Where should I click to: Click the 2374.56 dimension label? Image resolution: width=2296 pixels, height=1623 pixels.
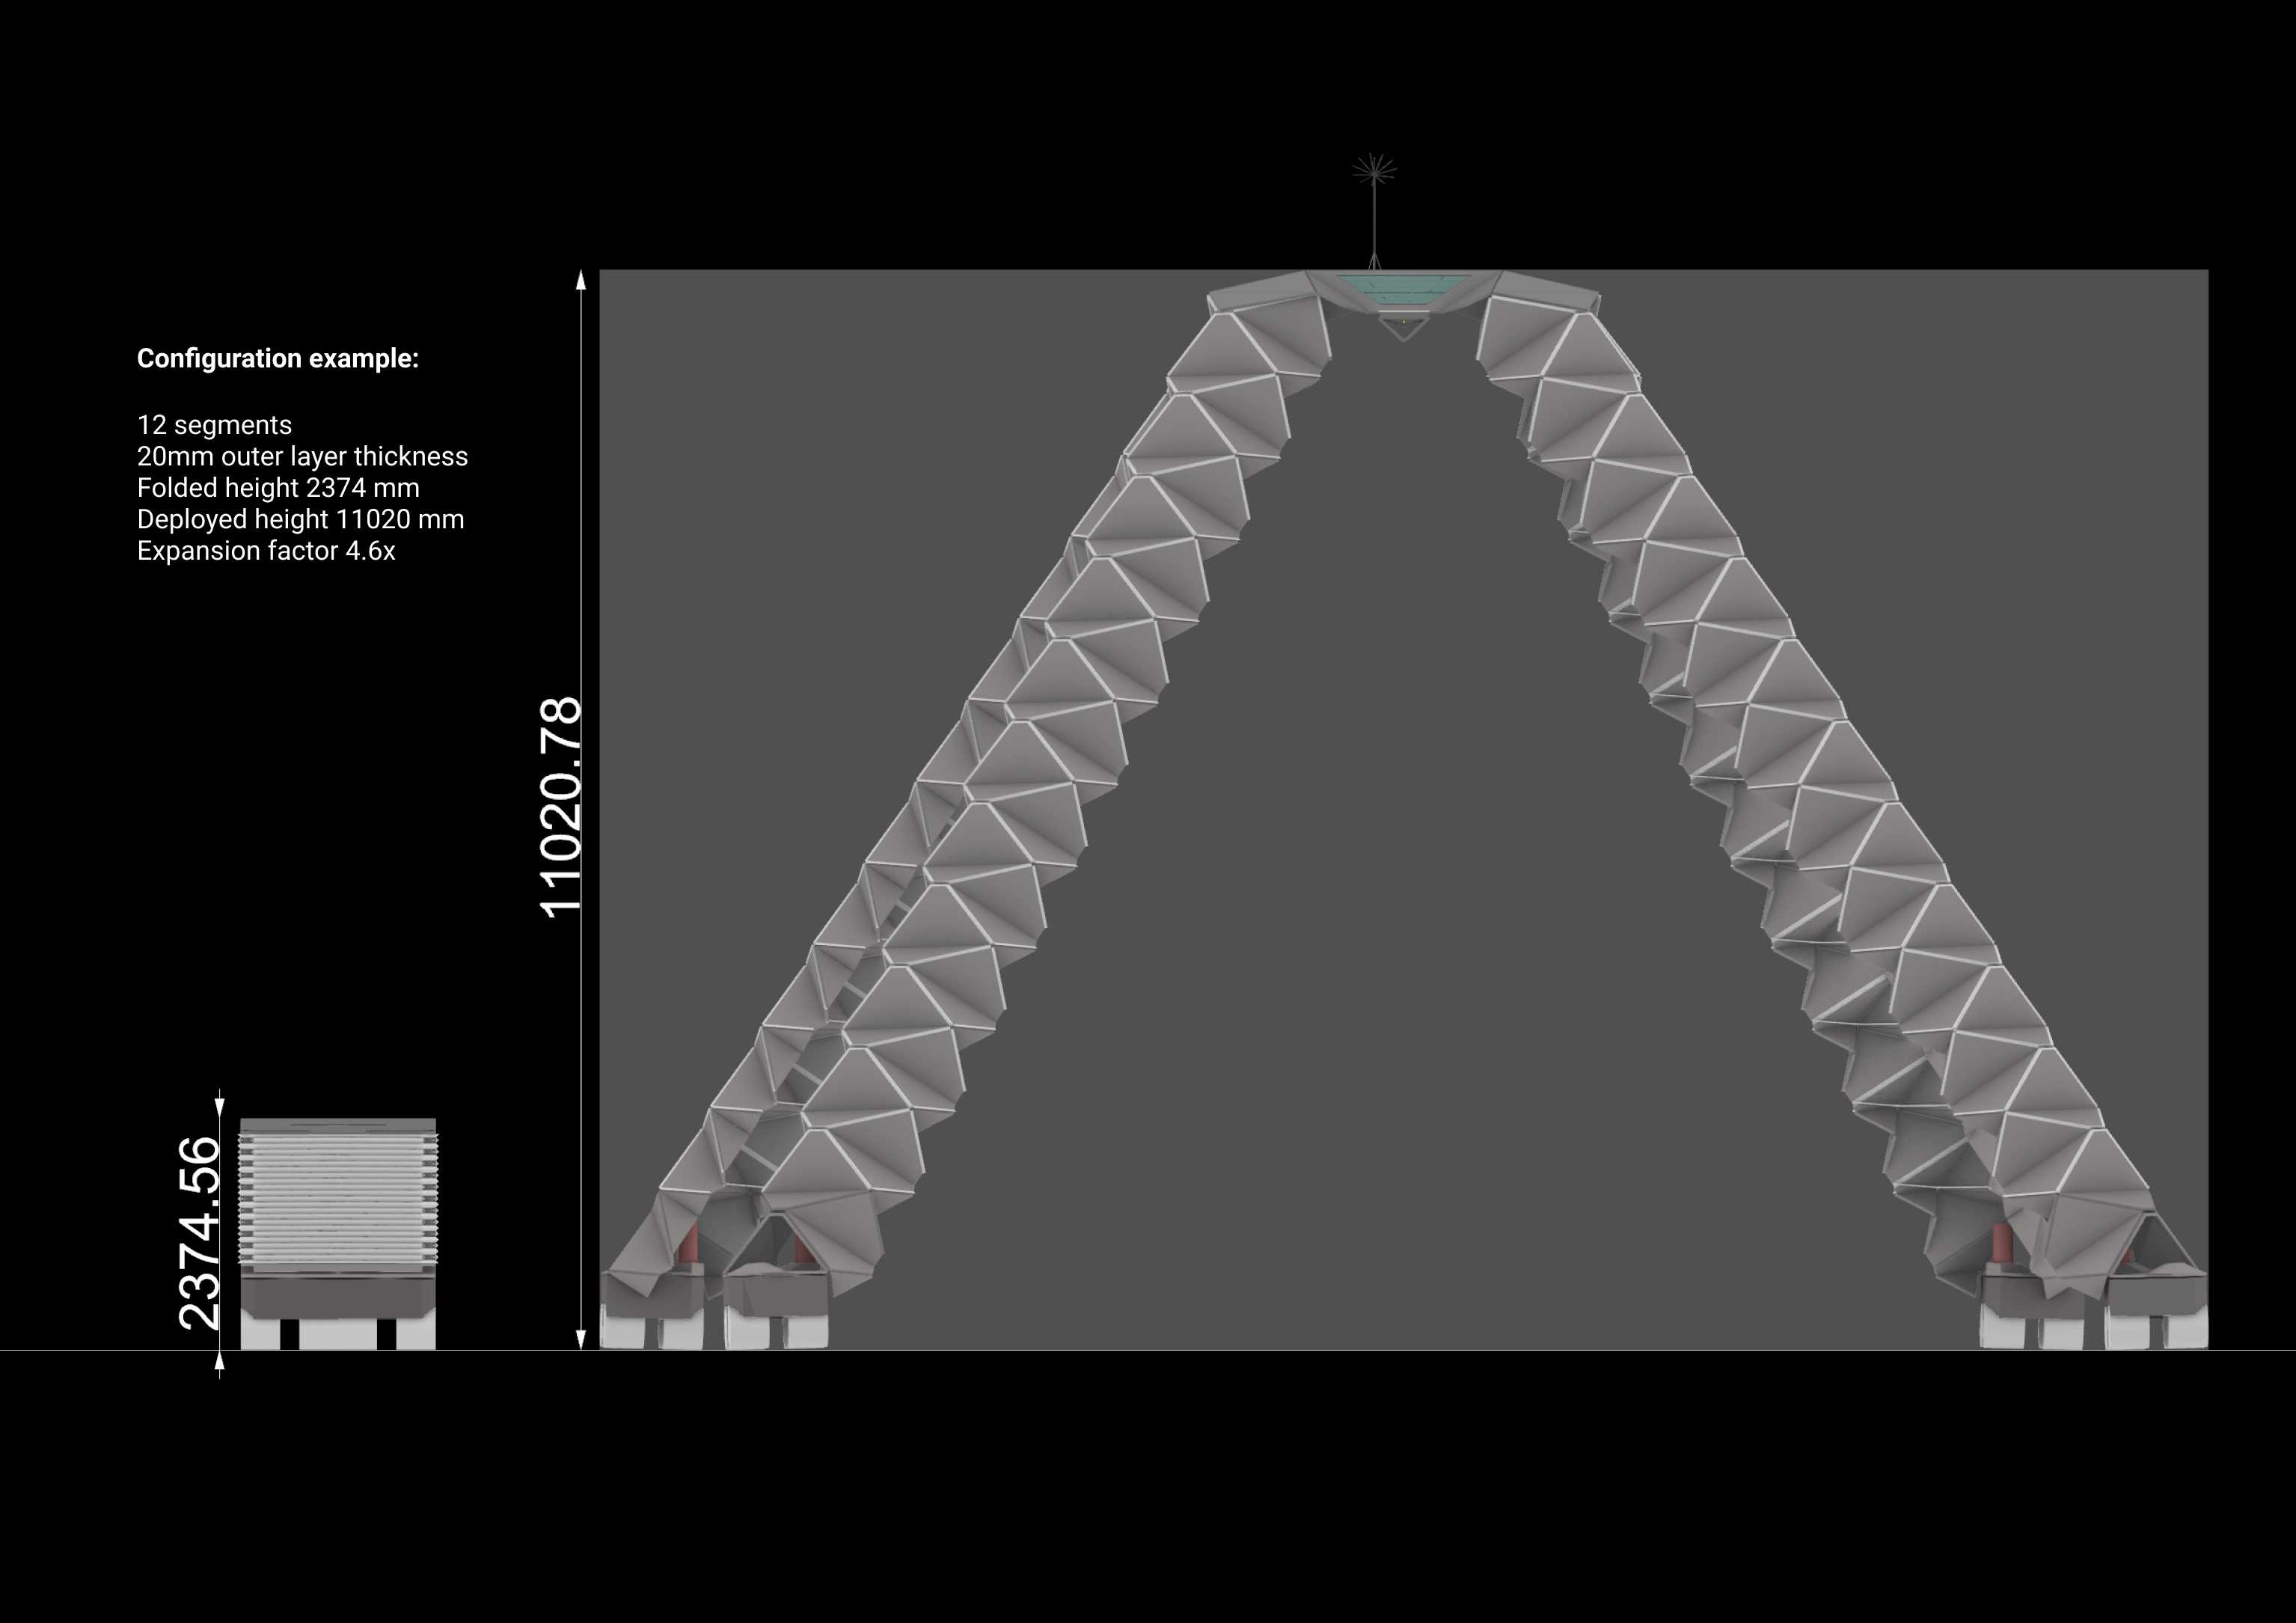199,1233
